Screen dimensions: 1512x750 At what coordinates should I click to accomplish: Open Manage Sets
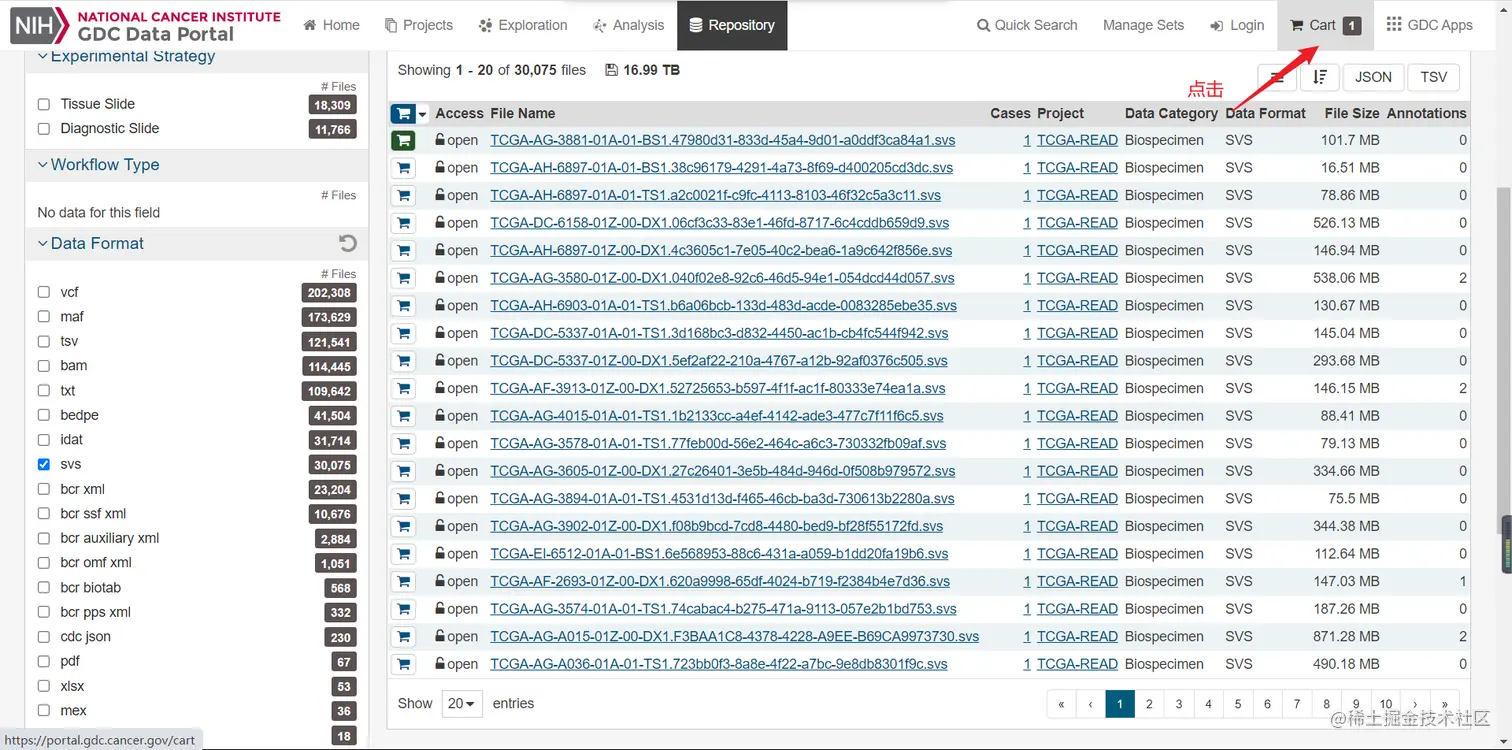1143,25
